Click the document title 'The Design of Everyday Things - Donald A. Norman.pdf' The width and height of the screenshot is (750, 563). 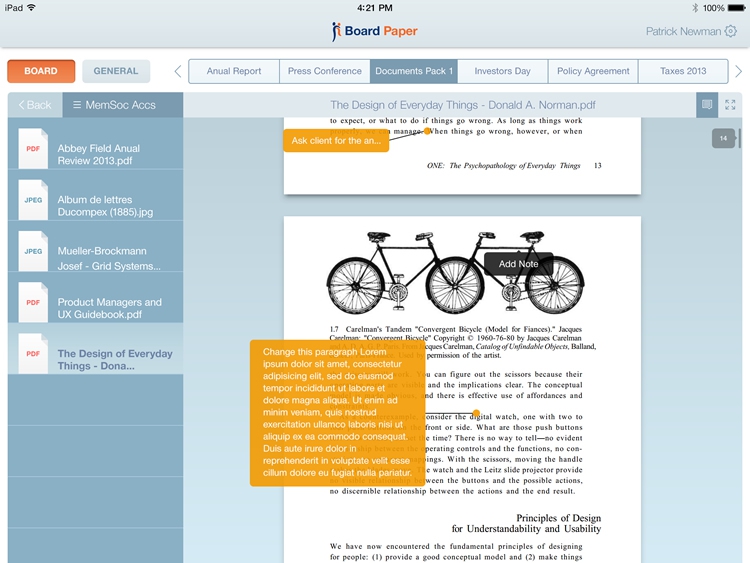pos(463,105)
